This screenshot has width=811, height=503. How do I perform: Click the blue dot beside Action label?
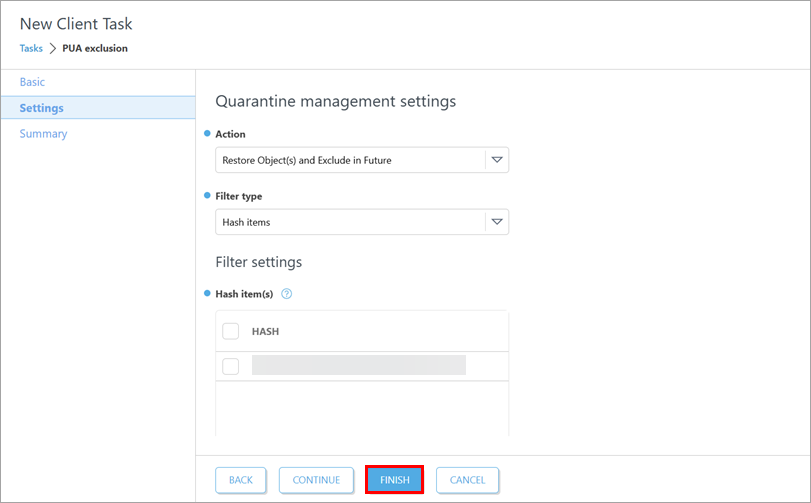click(208, 133)
